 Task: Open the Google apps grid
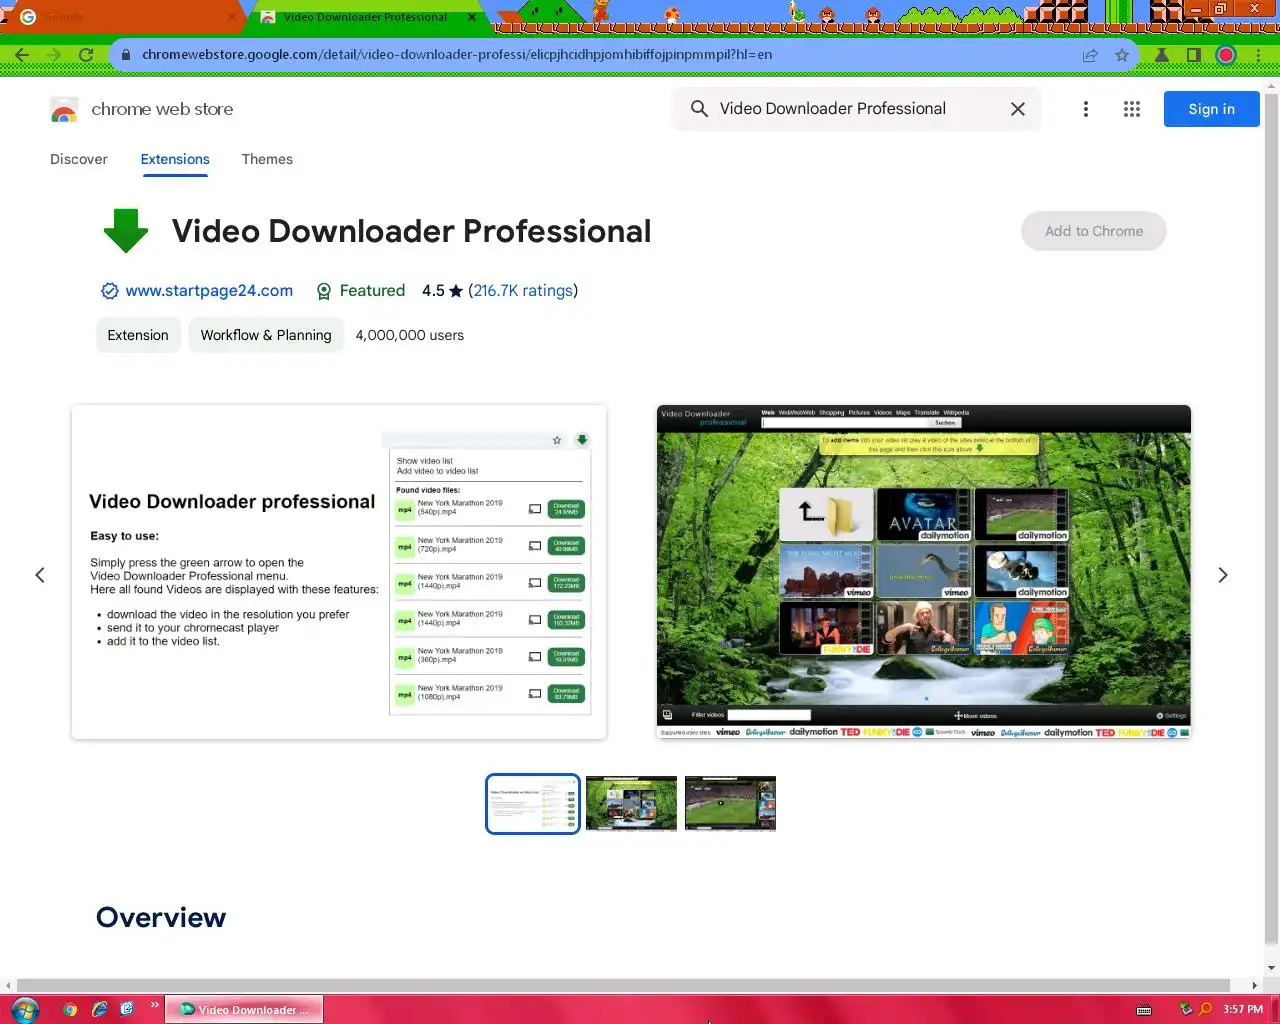point(1132,109)
